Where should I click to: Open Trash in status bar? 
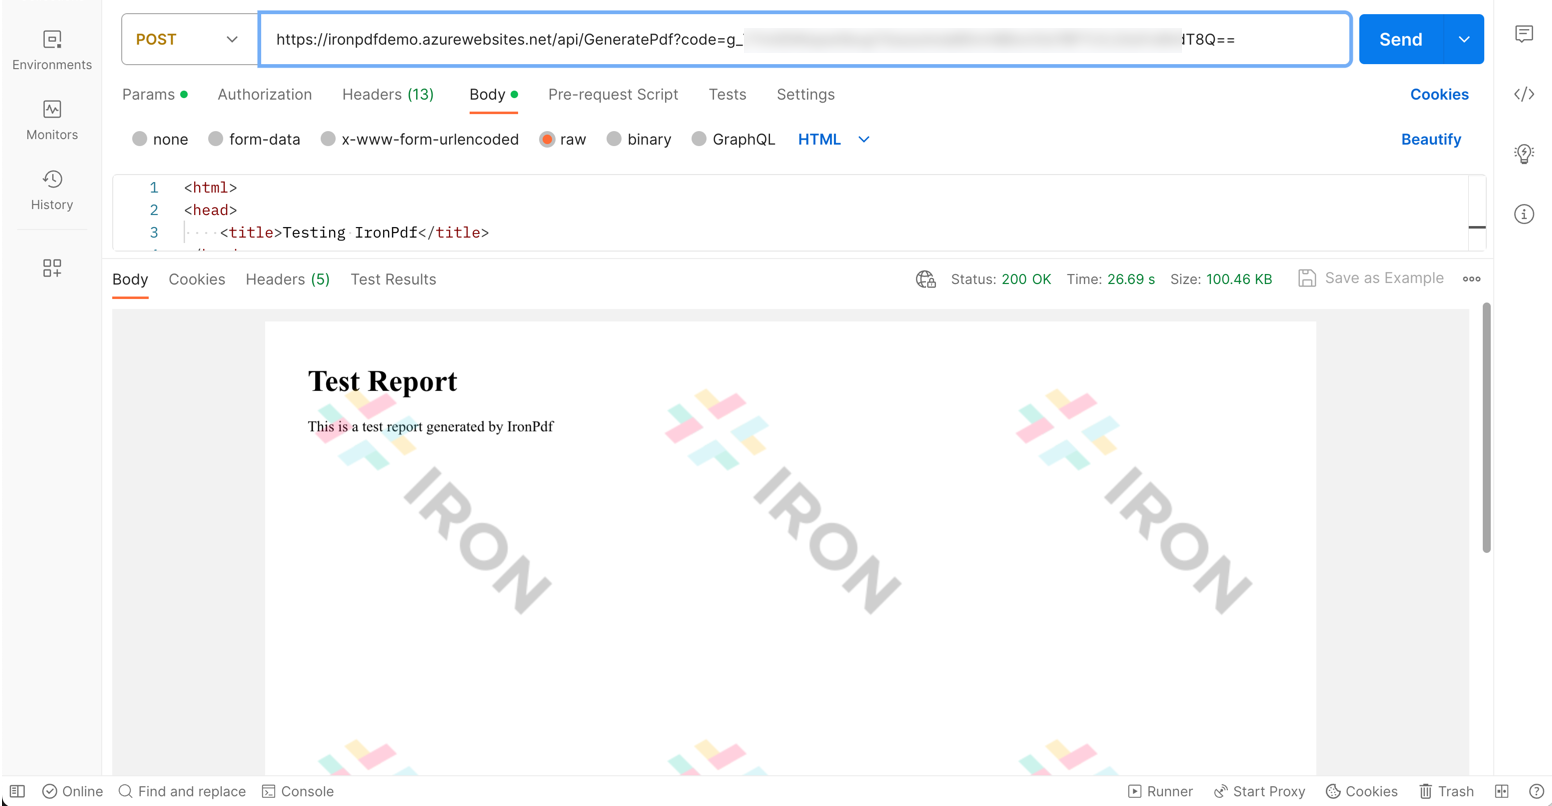[1447, 791]
